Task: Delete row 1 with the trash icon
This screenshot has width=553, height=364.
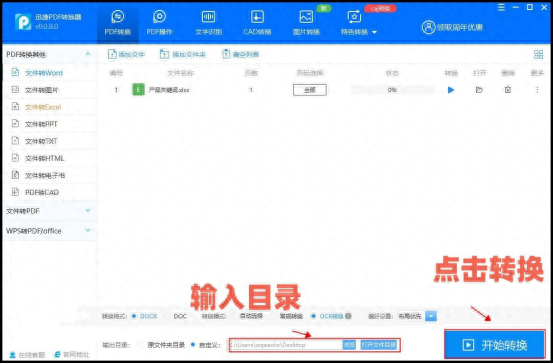Action: tap(508, 90)
